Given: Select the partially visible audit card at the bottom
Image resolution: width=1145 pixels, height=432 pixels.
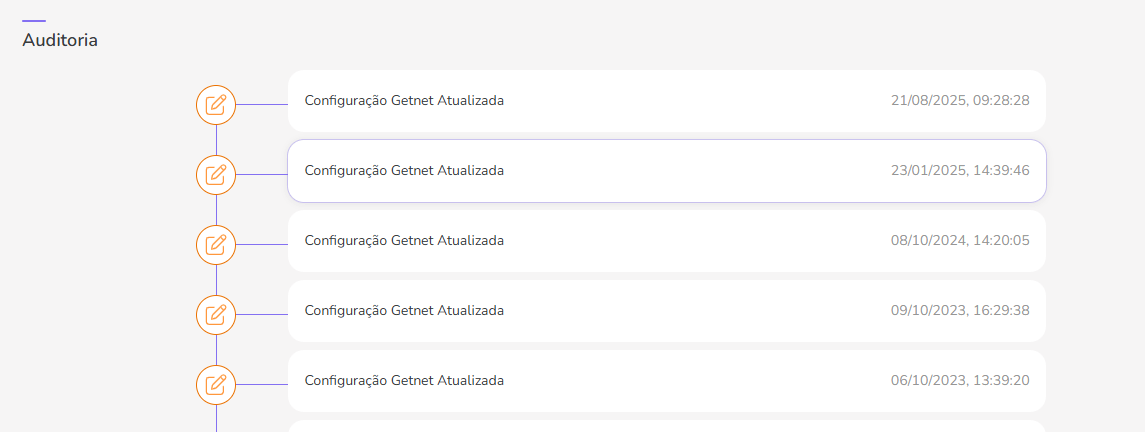Looking at the screenshot, I should click(666, 426).
